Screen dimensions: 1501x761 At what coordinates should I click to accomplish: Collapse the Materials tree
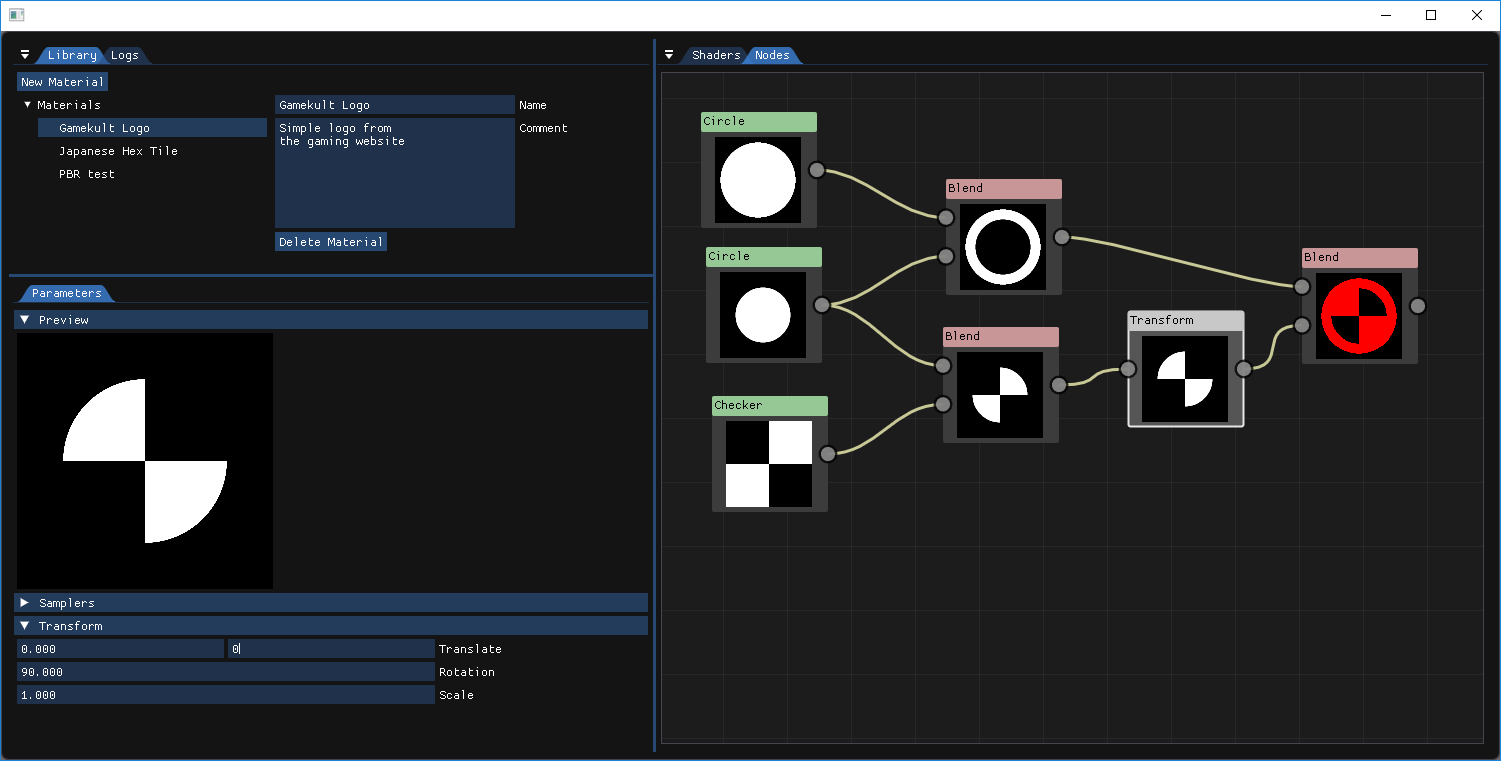coord(27,105)
